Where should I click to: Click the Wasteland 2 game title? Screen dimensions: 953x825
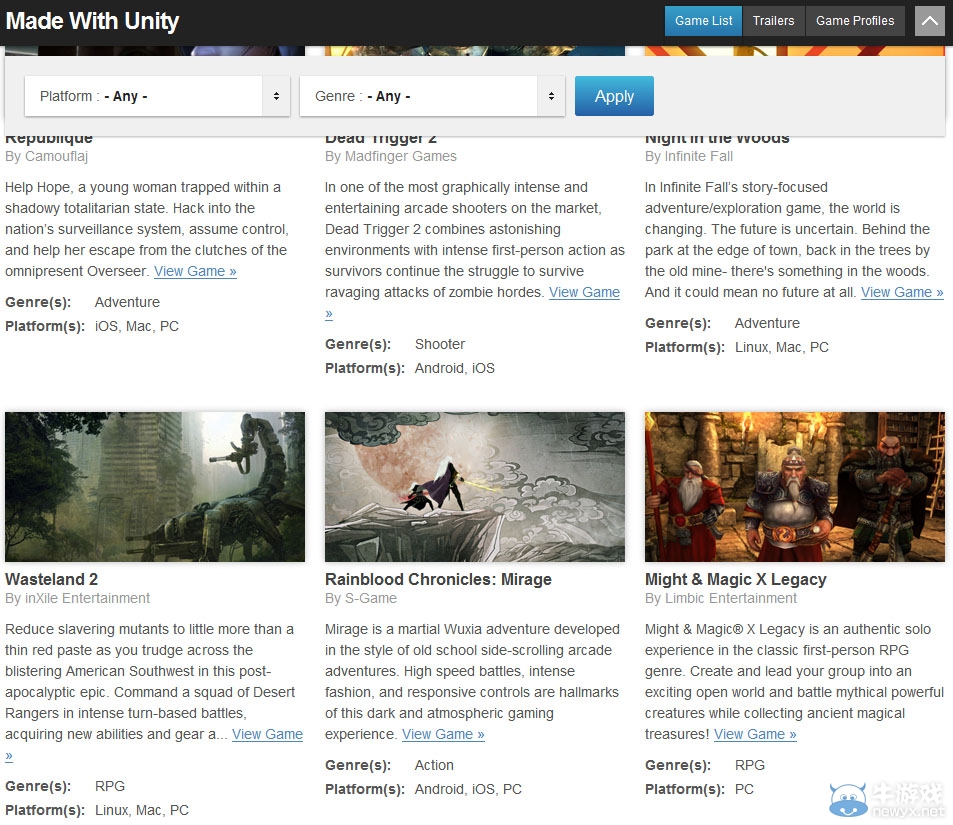point(52,579)
